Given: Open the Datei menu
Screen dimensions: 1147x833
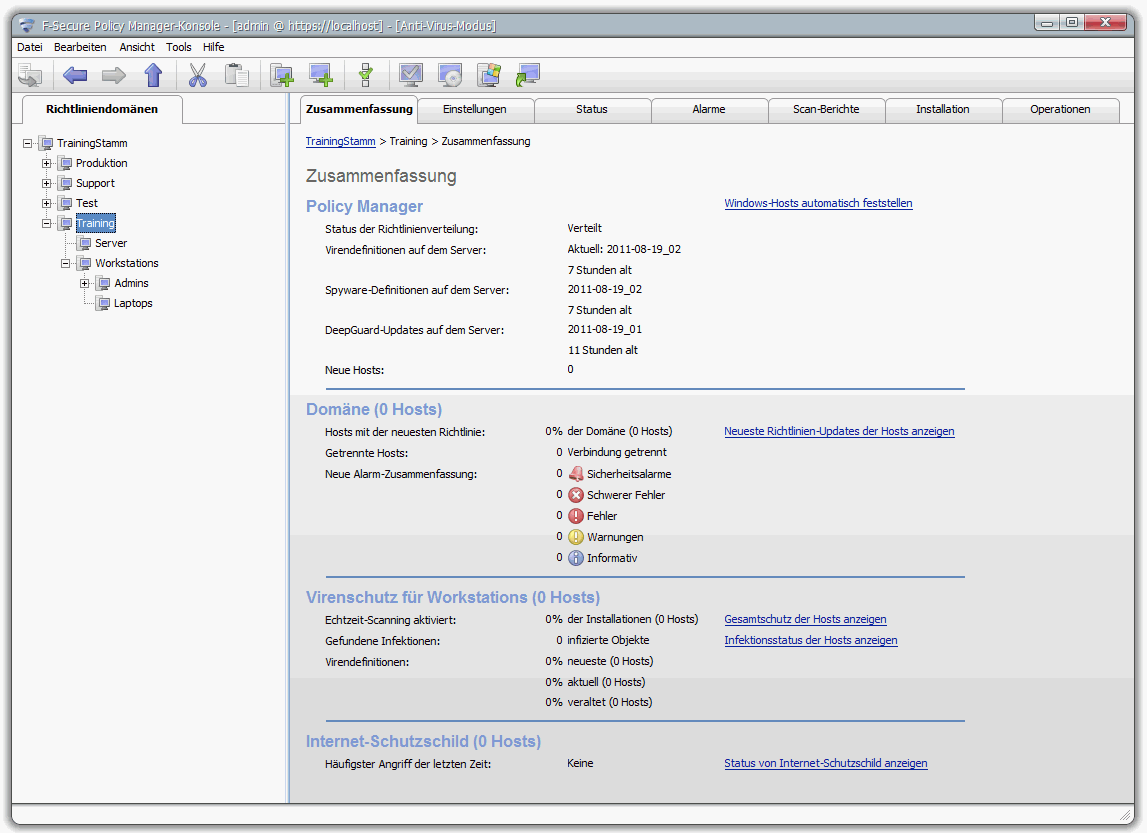Looking at the screenshot, I should [30, 47].
